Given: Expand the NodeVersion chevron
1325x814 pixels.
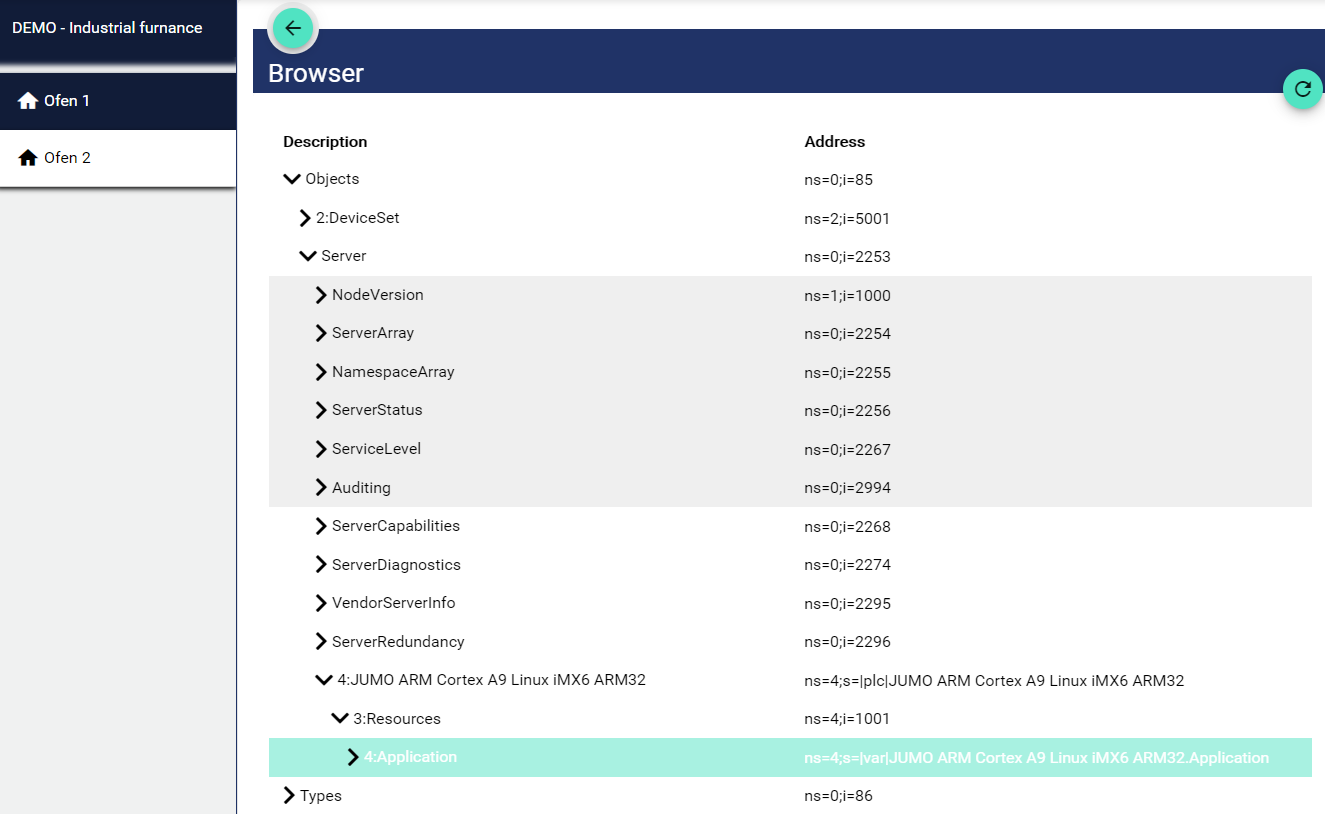Looking at the screenshot, I should pyautogui.click(x=321, y=295).
